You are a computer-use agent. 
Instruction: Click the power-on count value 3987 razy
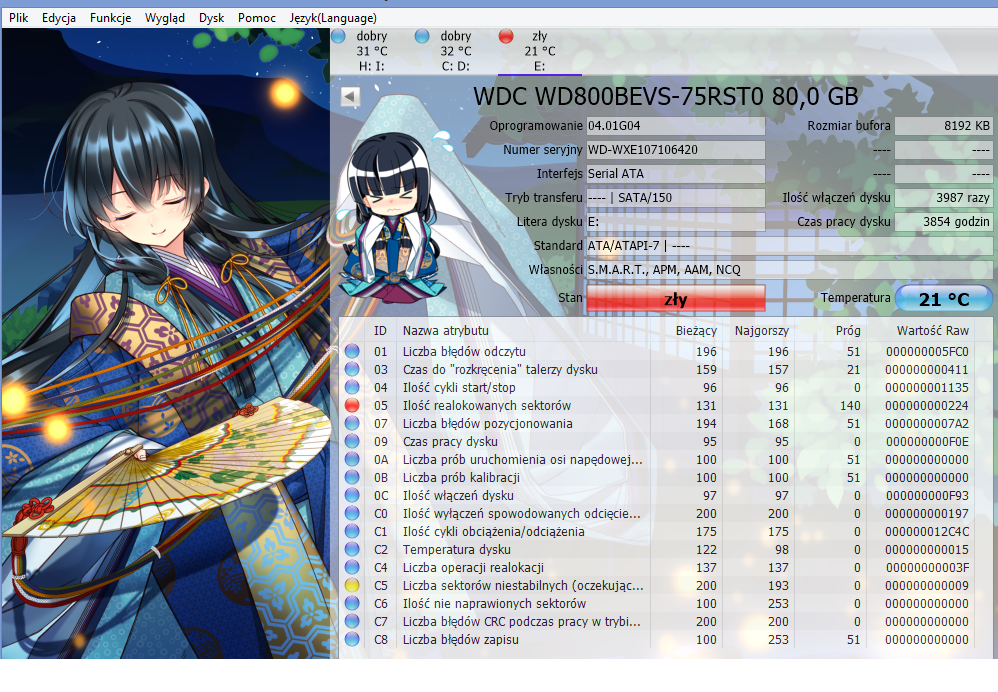tap(944, 197)
